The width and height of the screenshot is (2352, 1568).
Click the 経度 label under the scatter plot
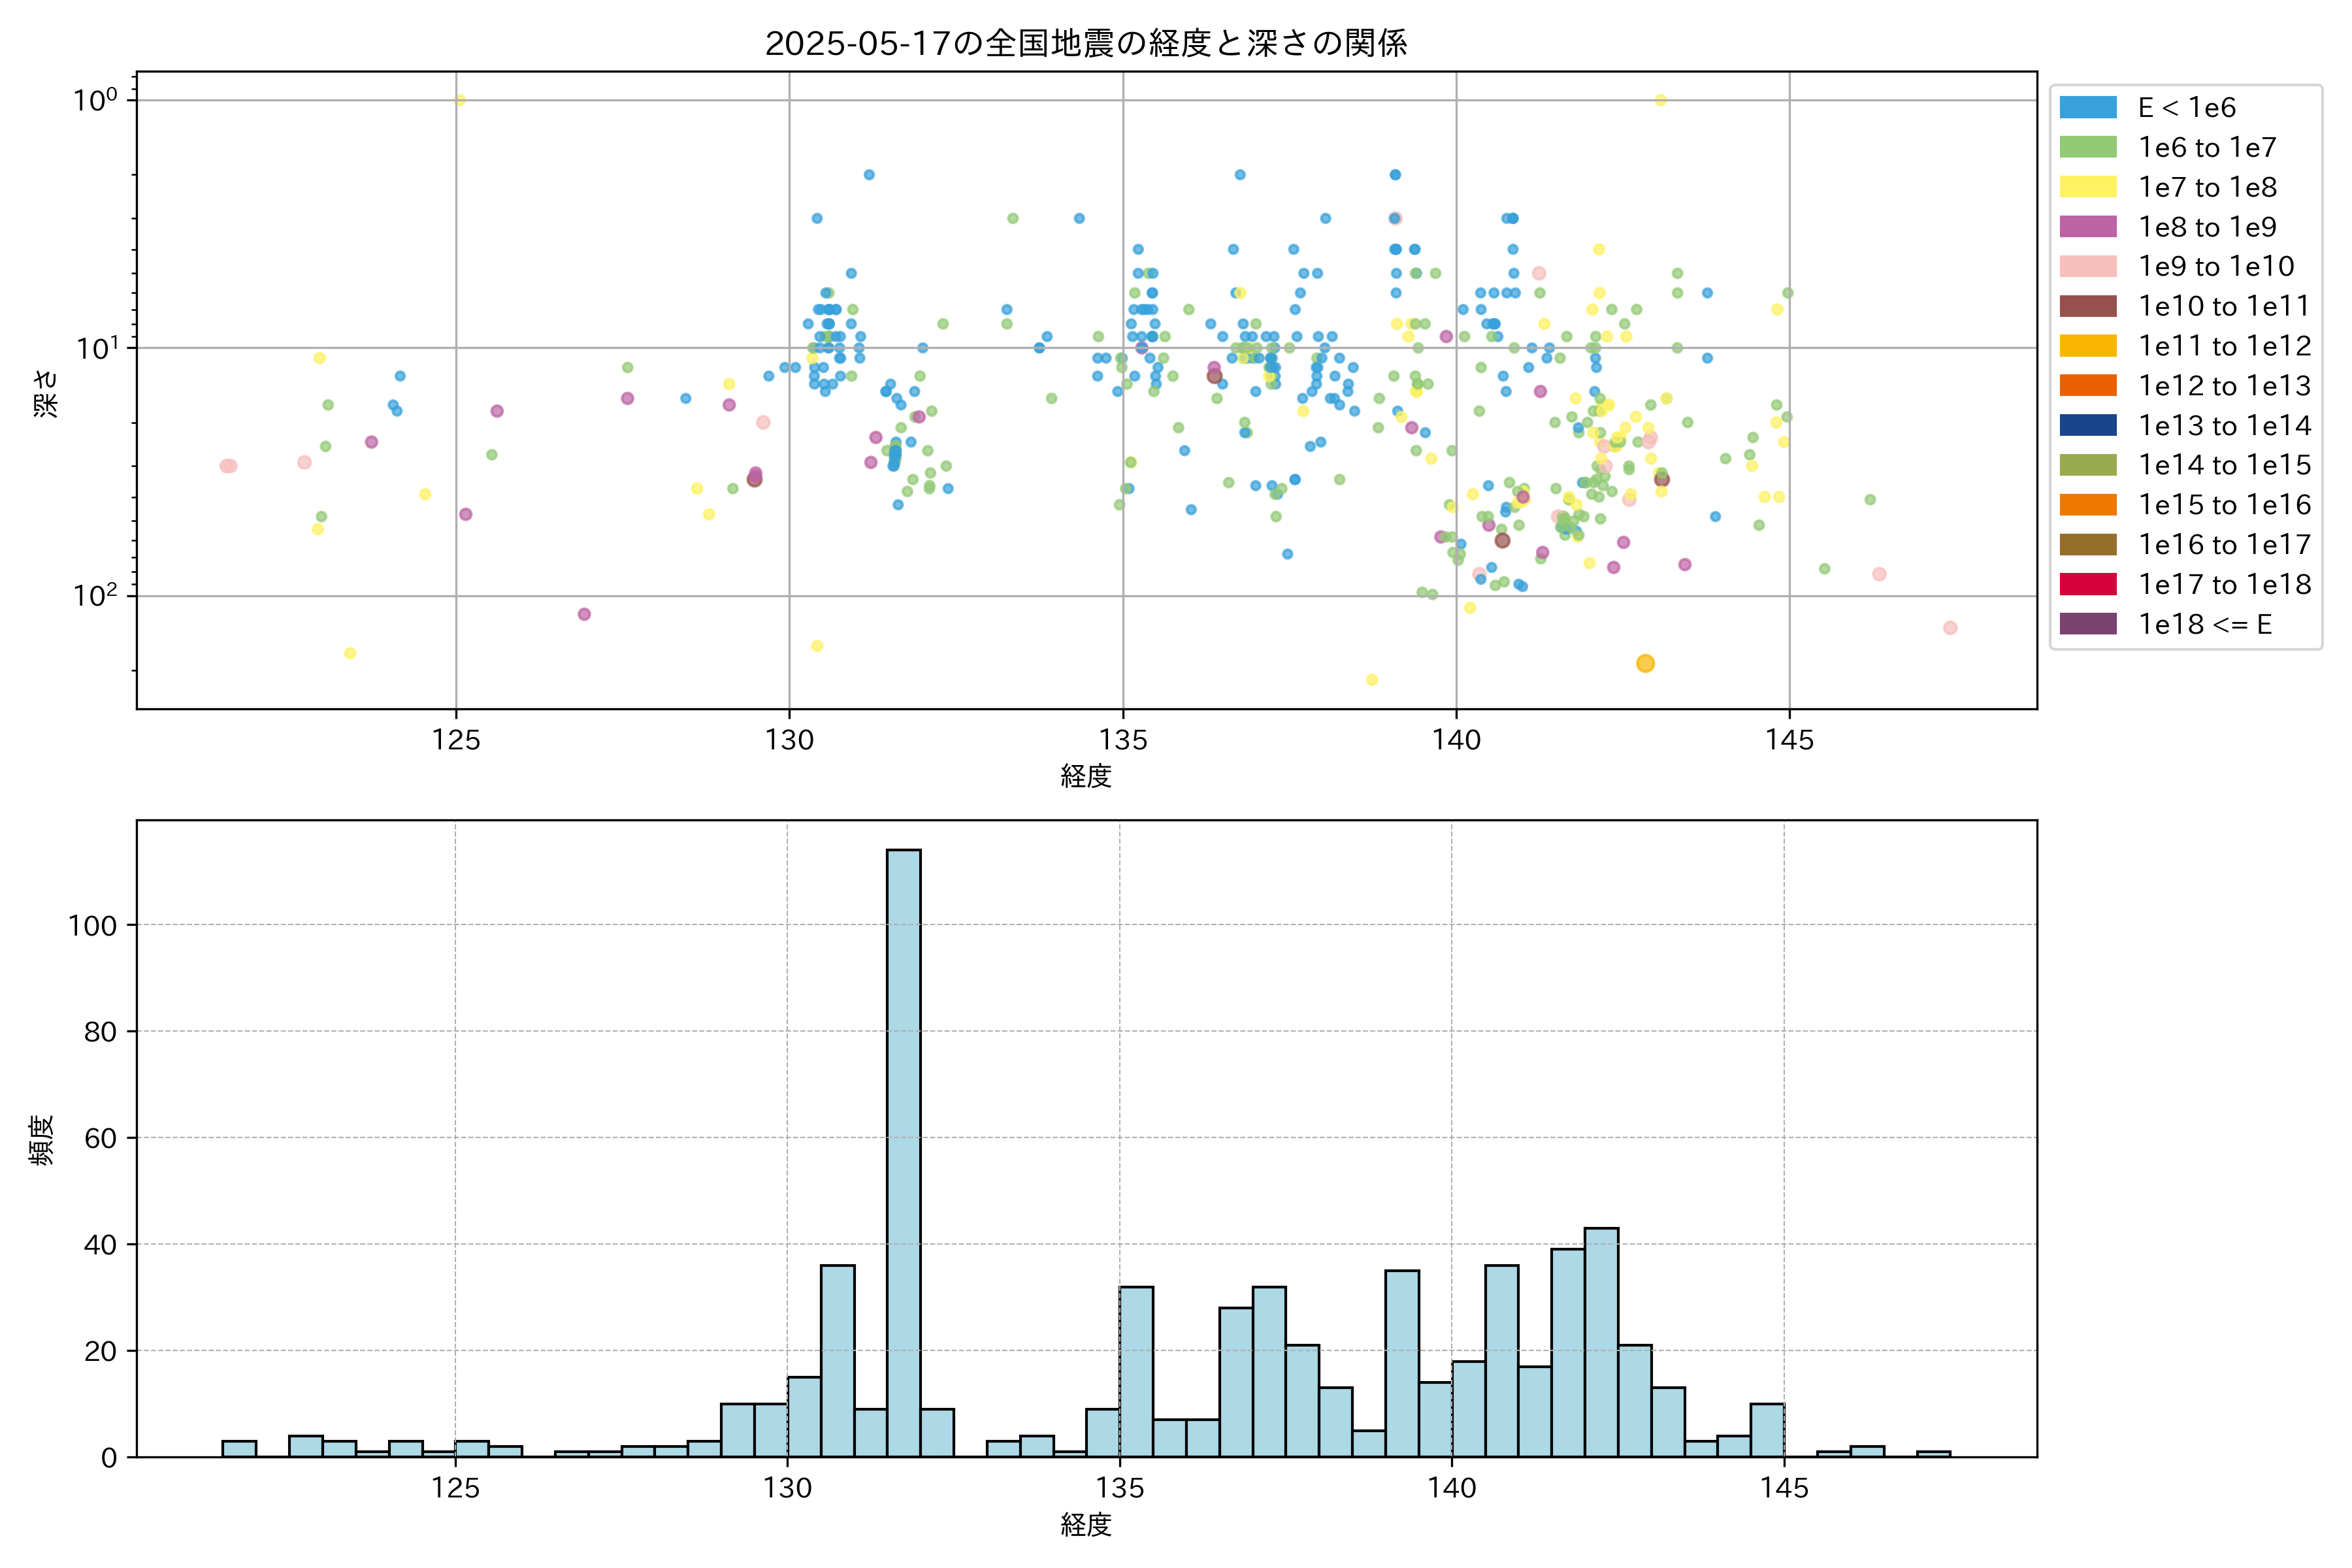[1086, 776]
